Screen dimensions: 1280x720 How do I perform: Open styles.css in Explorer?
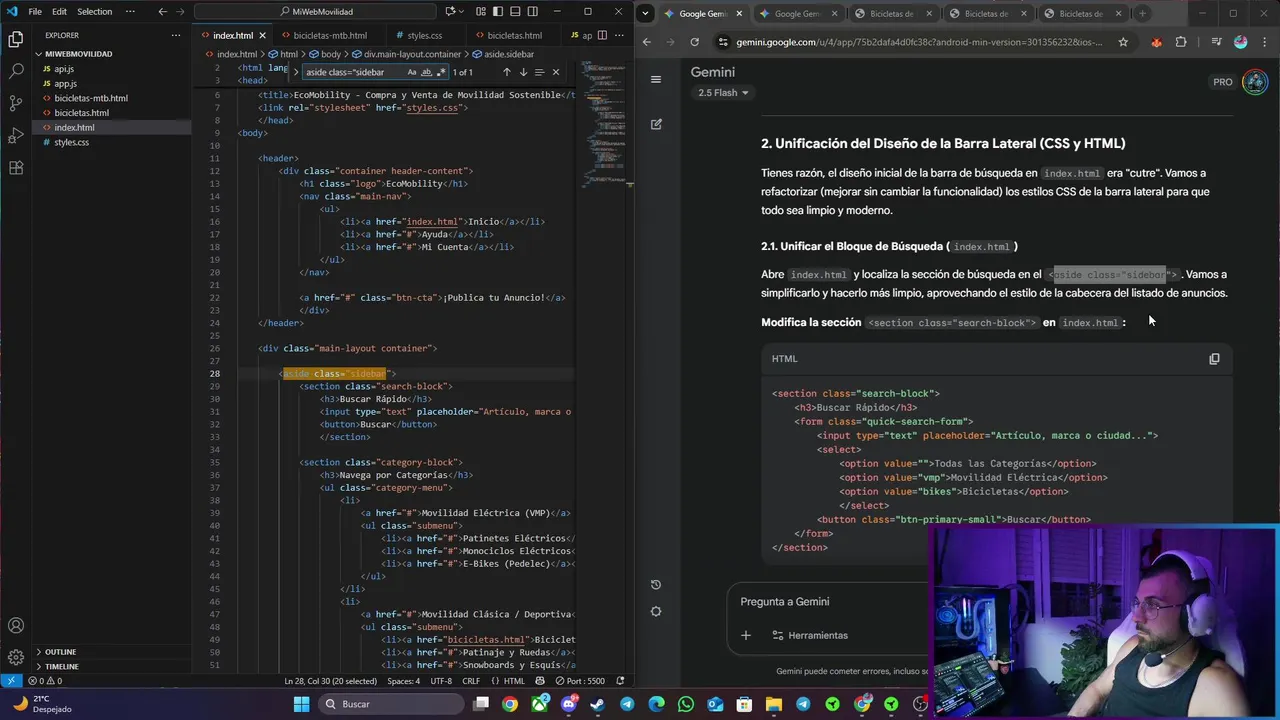[x=71, y=142]
